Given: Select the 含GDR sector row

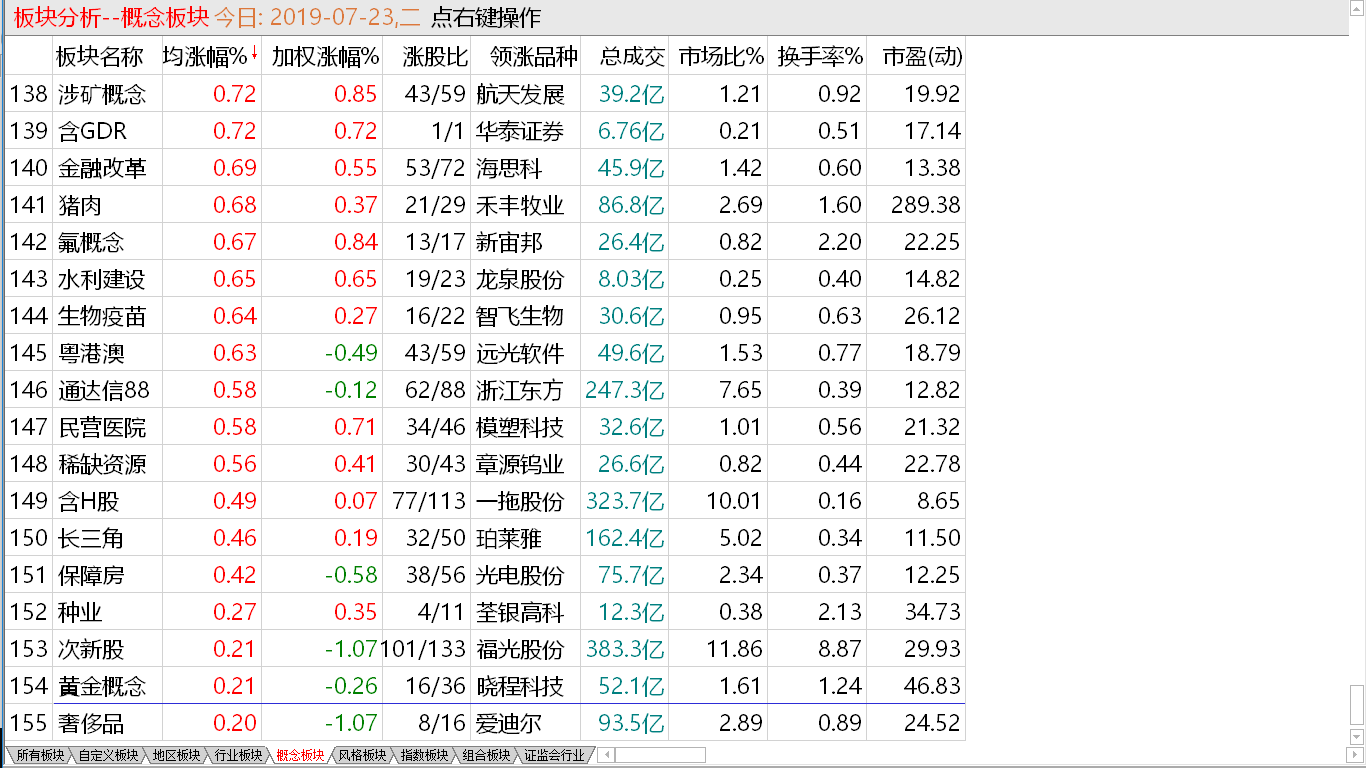Looking at the screenshot, I should coord(485,131).
